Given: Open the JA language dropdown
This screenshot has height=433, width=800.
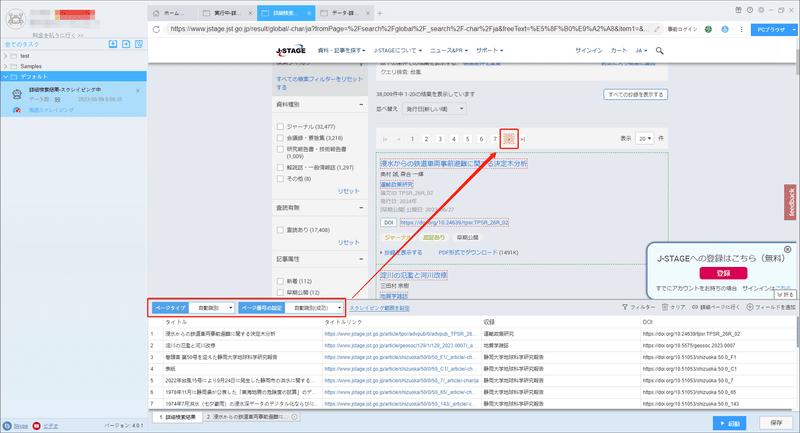Looking at the screenshot, I should (x=641, y=50).
